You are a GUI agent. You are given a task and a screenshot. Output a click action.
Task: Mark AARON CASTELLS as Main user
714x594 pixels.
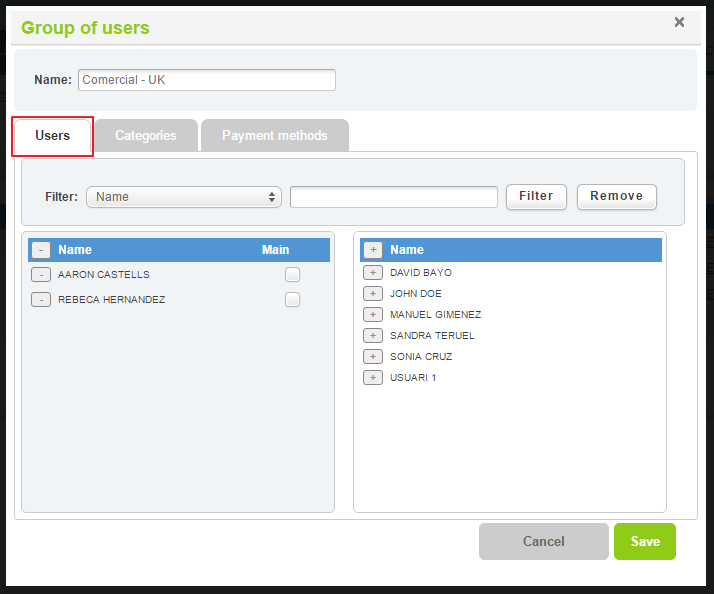292,275
